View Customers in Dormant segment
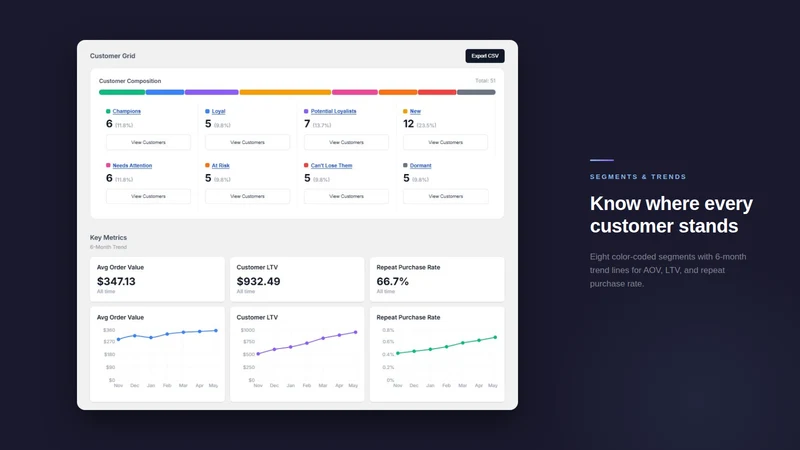This screenshot has width=800, height=450. pyautogui.click(x=445, y=196)
